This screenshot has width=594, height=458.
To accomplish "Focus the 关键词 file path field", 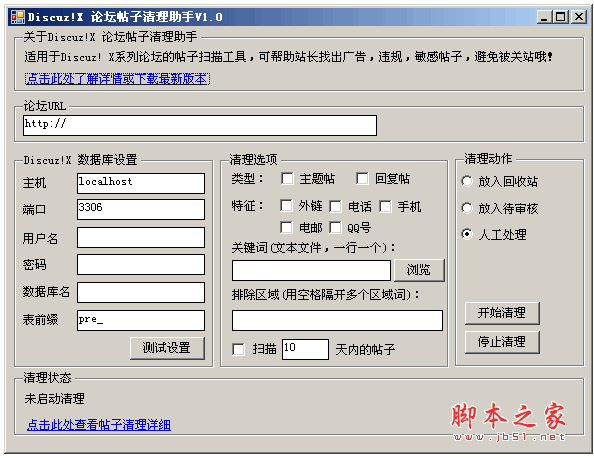I will point(311,270).
